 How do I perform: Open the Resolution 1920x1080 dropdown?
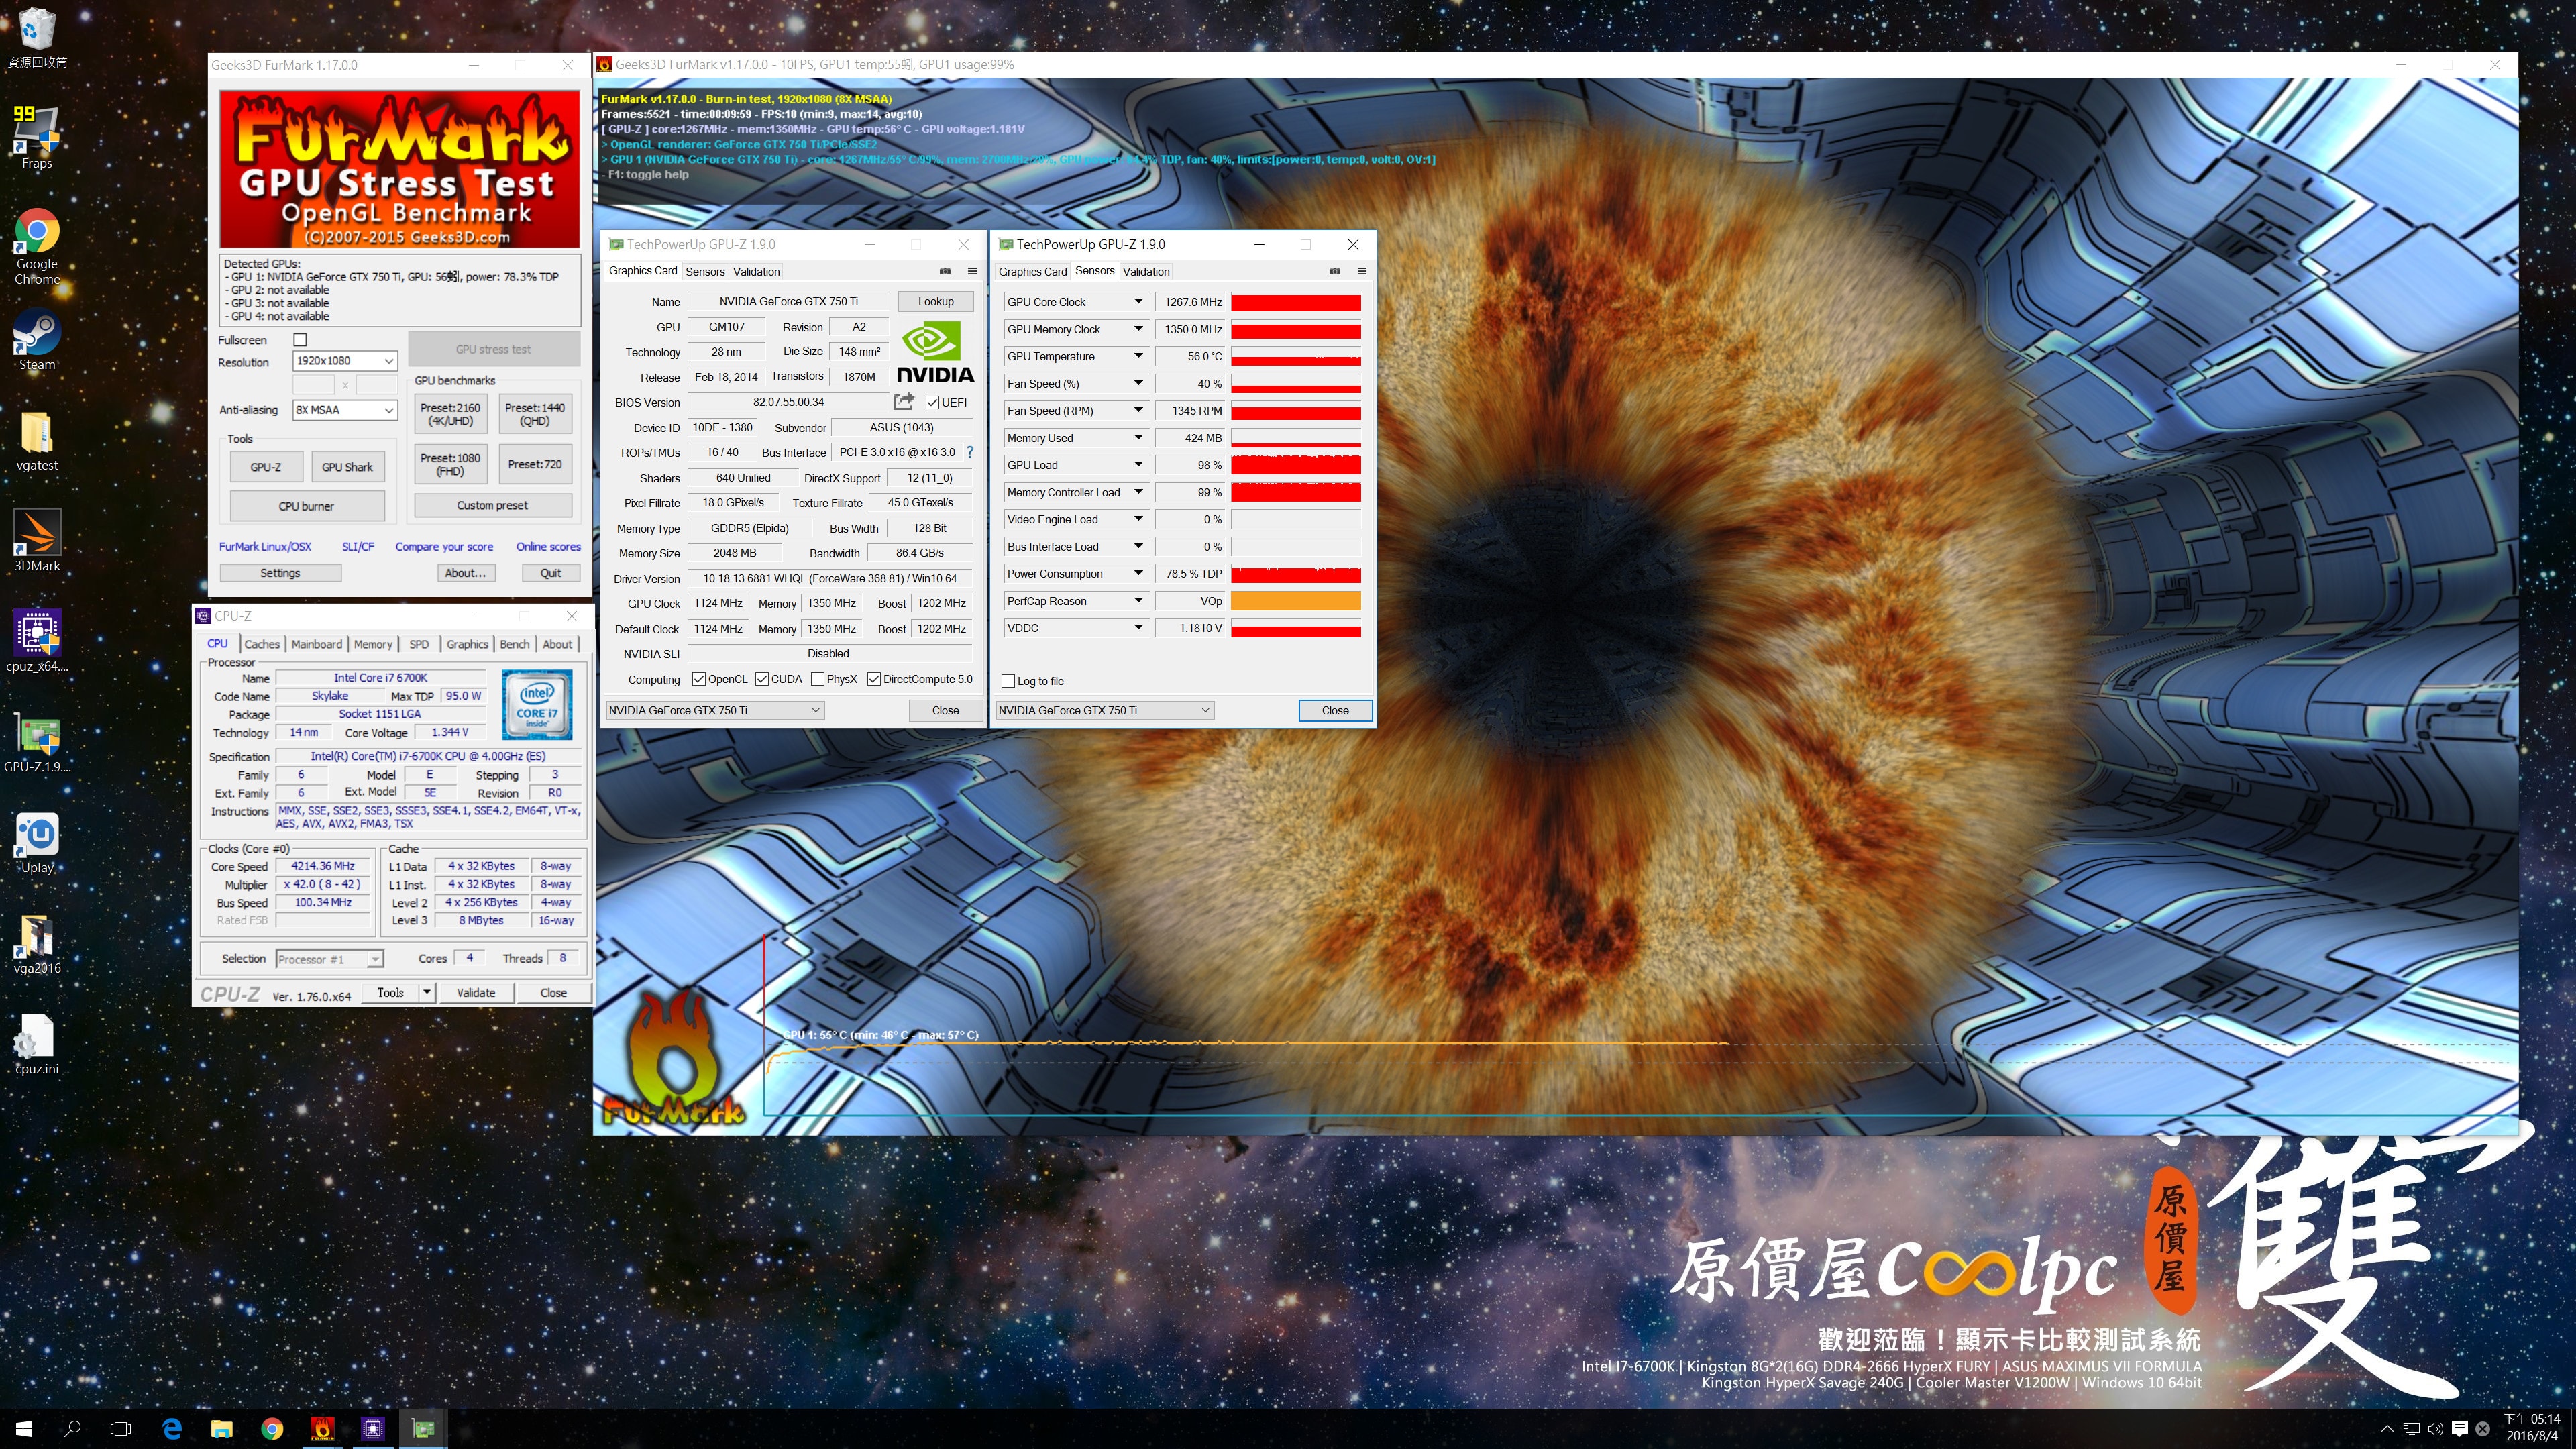tap(345, 361)
